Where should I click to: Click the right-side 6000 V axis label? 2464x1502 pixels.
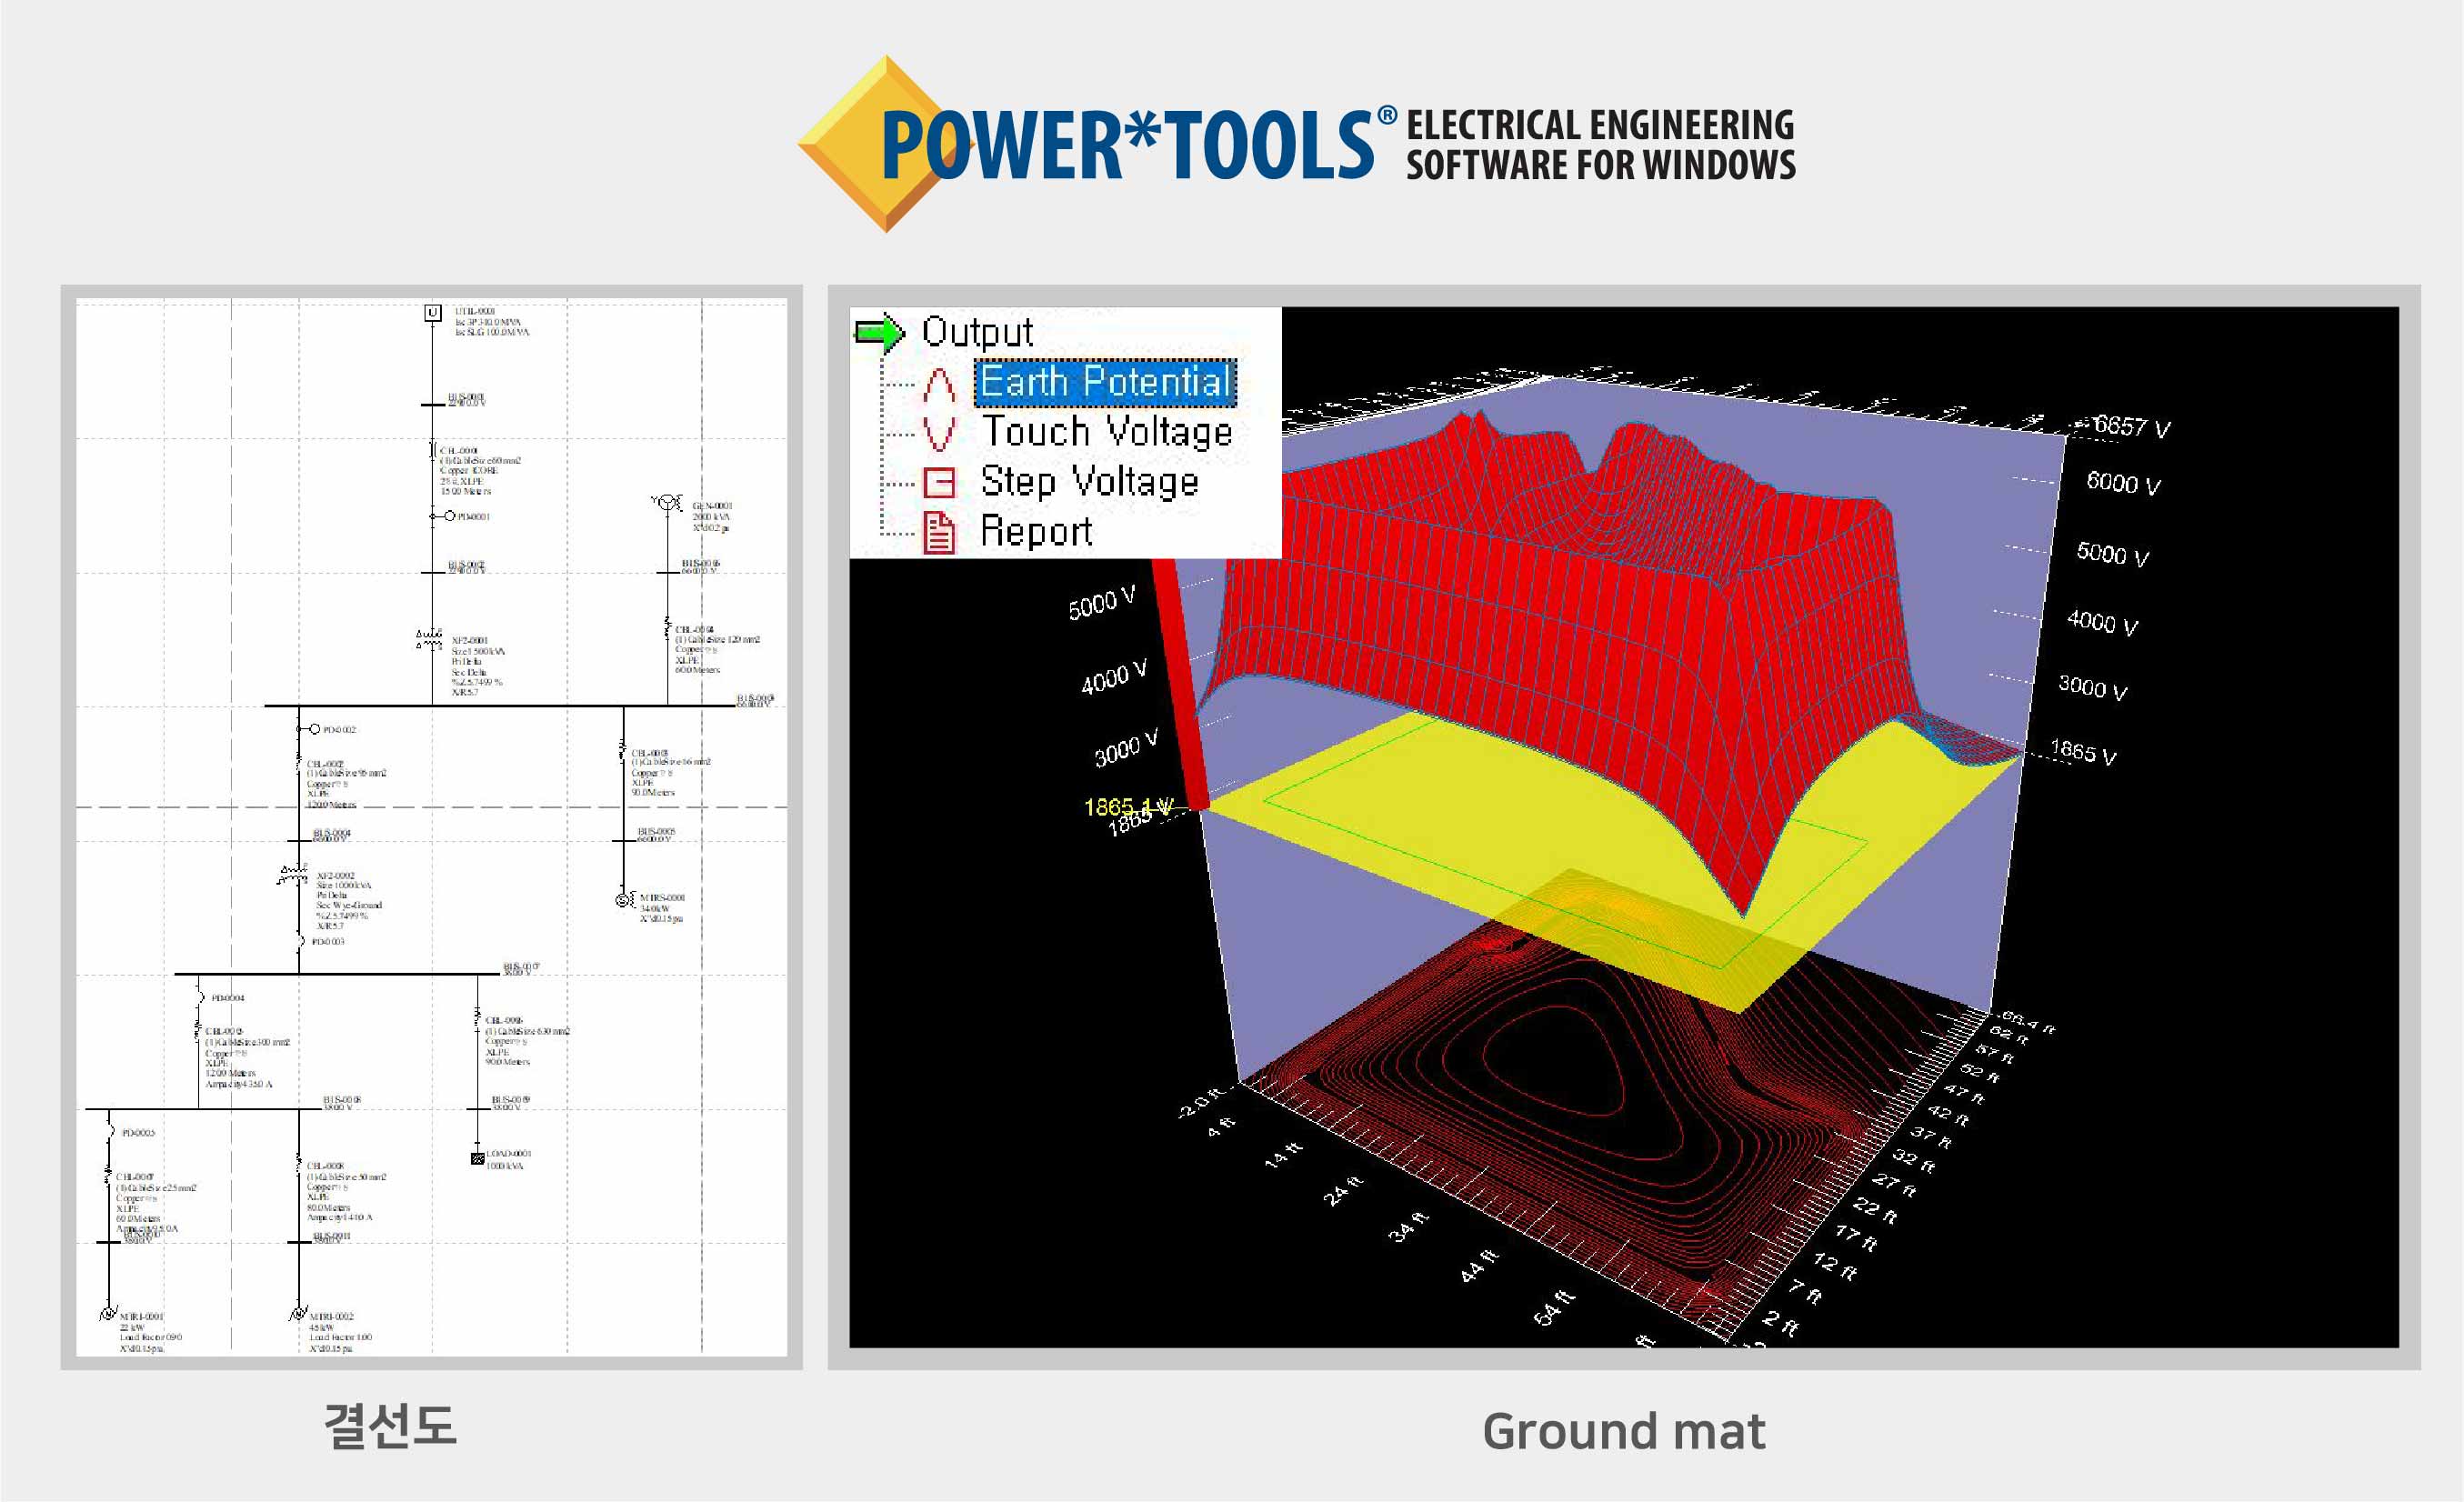(2123, 483)
